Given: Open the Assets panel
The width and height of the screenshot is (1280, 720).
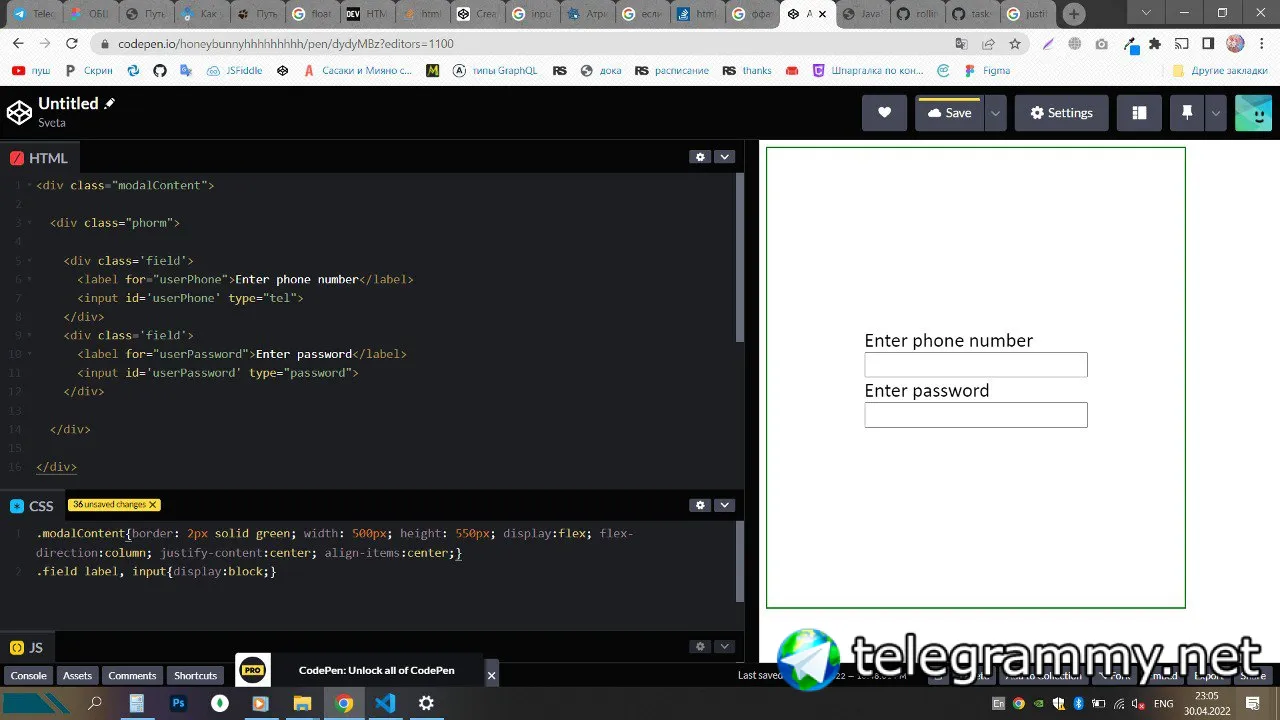Looking at the screenshot, I should pyautogui.click(x=77, y=675).
